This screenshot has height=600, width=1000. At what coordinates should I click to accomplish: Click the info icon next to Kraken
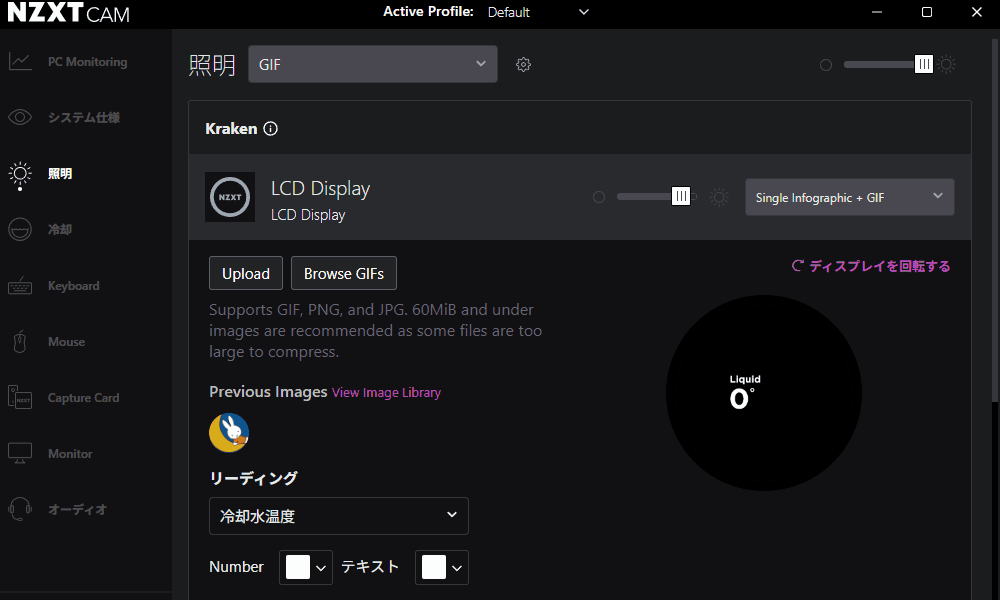point(270,129)
